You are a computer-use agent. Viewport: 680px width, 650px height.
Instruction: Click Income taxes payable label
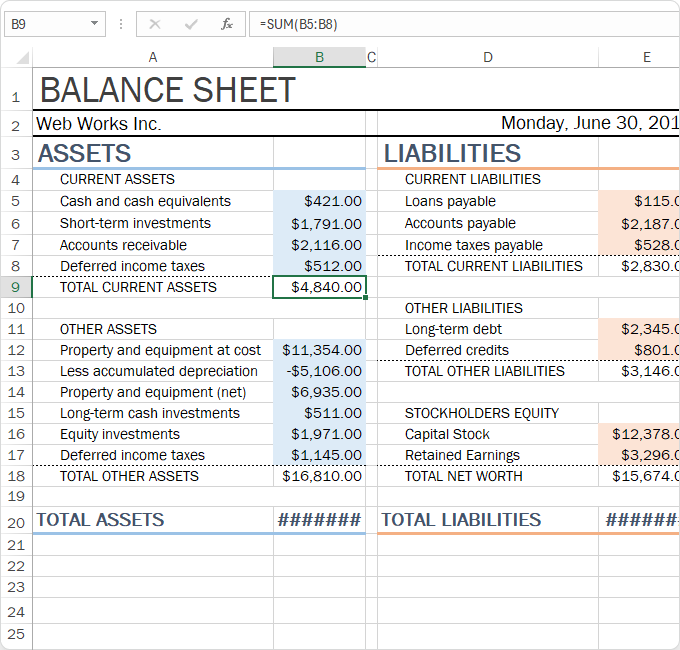(474, 245)
